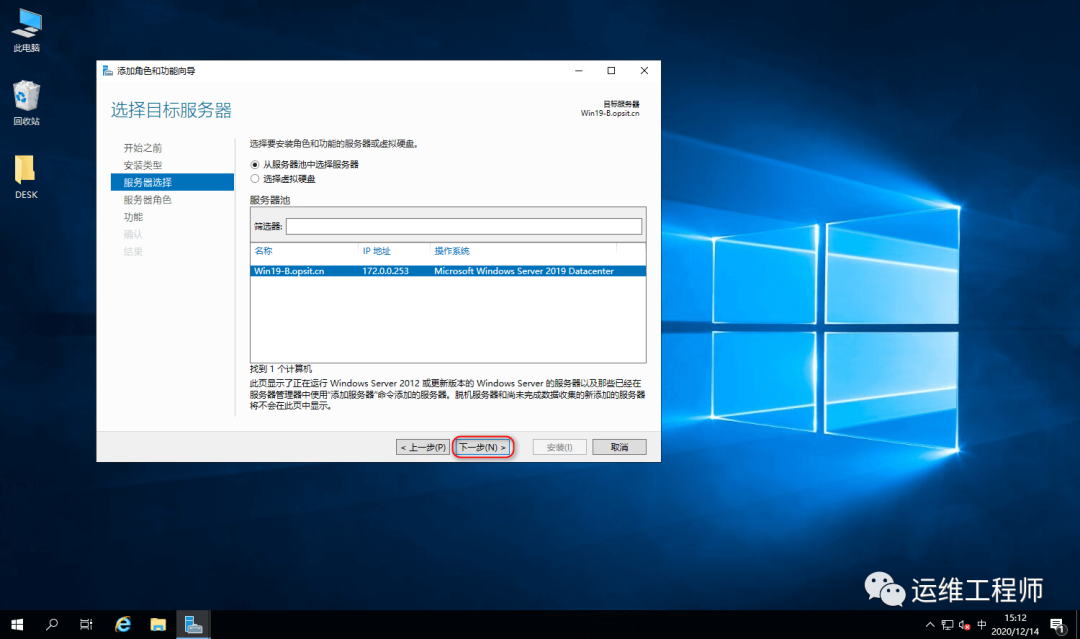Go to 服务器角色 step
This screenshot has width=1080, height=639.
(x=147, y=200)
